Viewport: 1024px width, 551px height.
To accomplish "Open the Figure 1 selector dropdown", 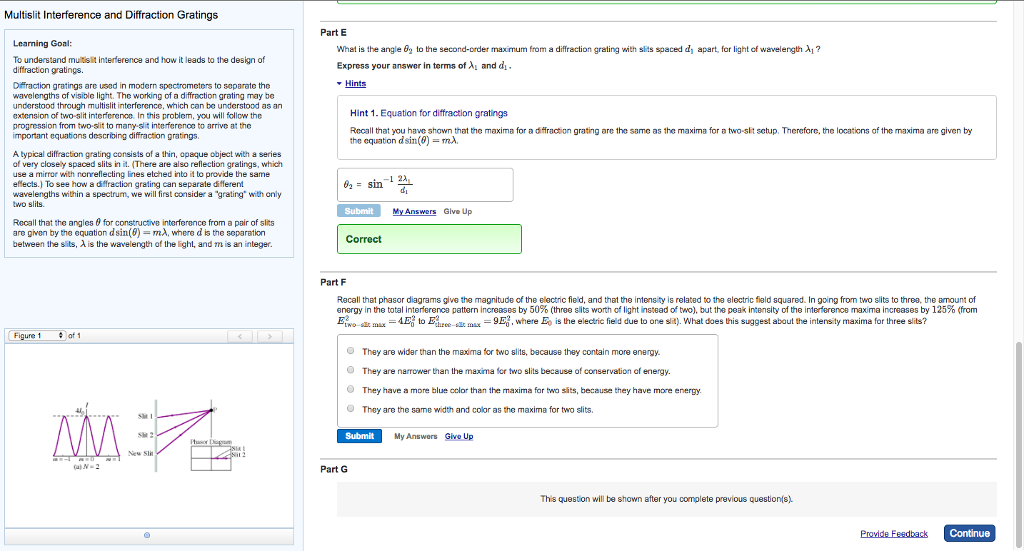I will pos(36,335).
